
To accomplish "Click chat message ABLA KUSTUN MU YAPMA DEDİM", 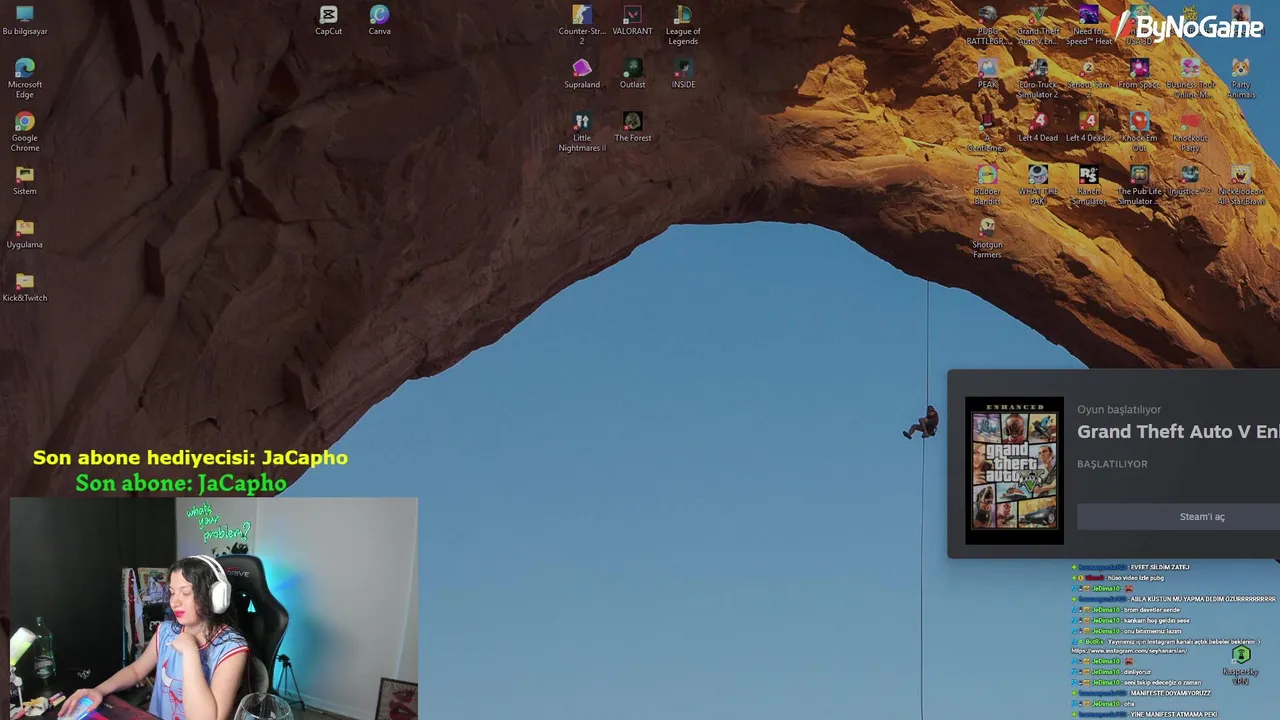I will (x=1203, y=599).
